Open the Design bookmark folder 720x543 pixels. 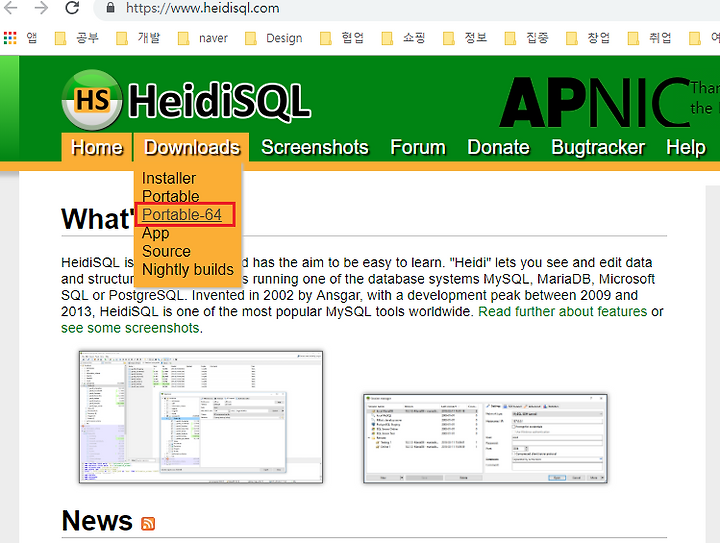pos(274,38)
